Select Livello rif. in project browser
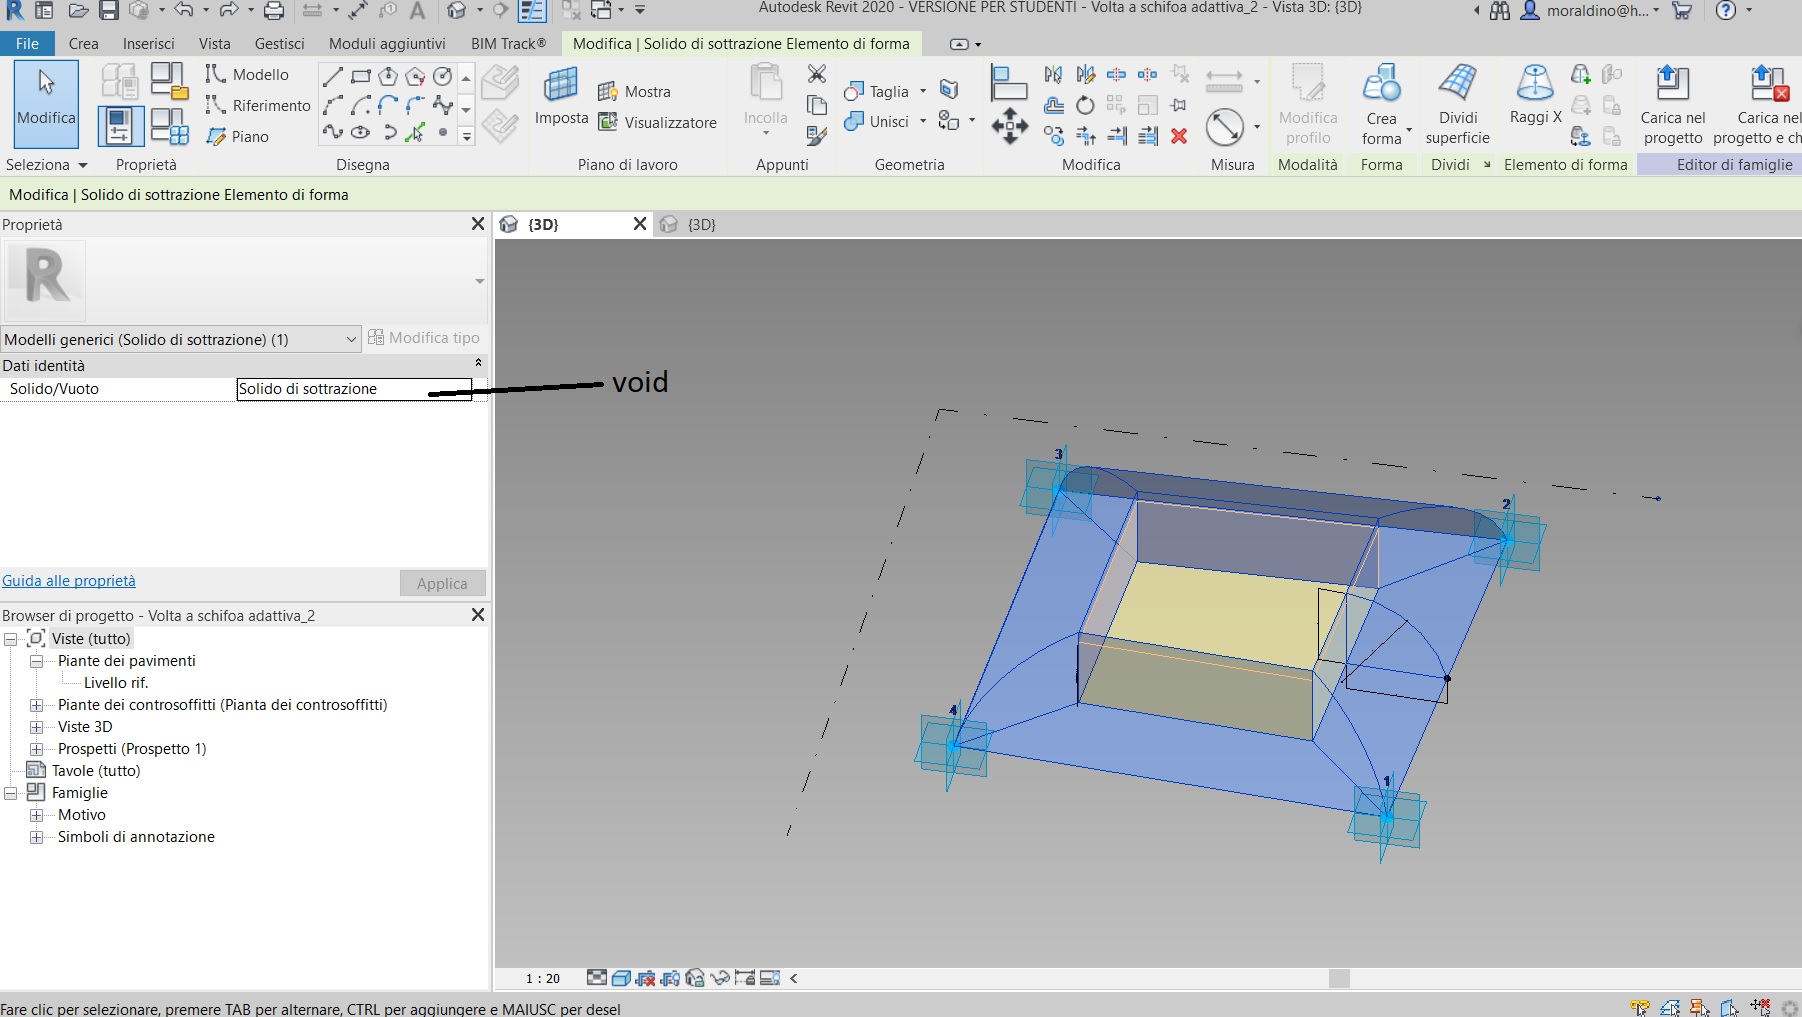 tap(116, 683)
